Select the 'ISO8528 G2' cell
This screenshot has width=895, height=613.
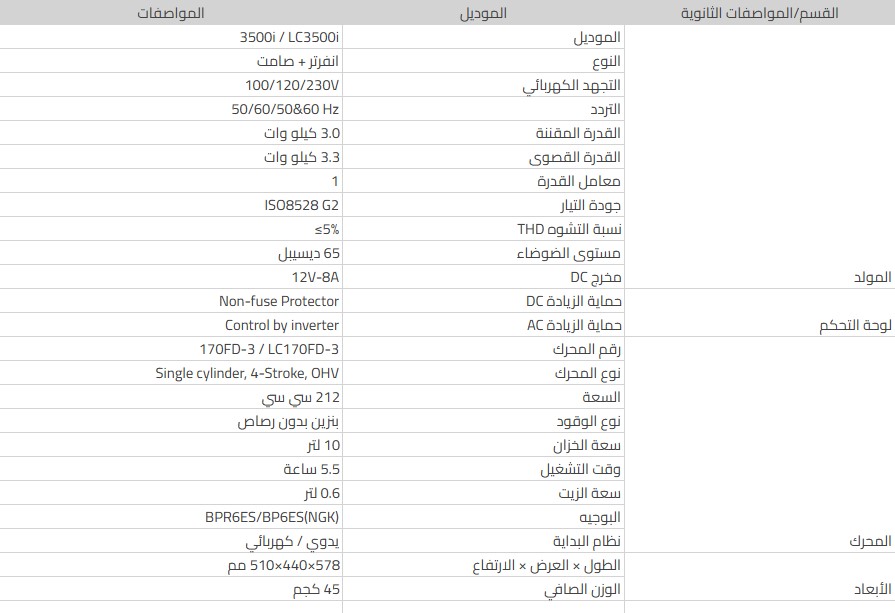tap(301, 205)
